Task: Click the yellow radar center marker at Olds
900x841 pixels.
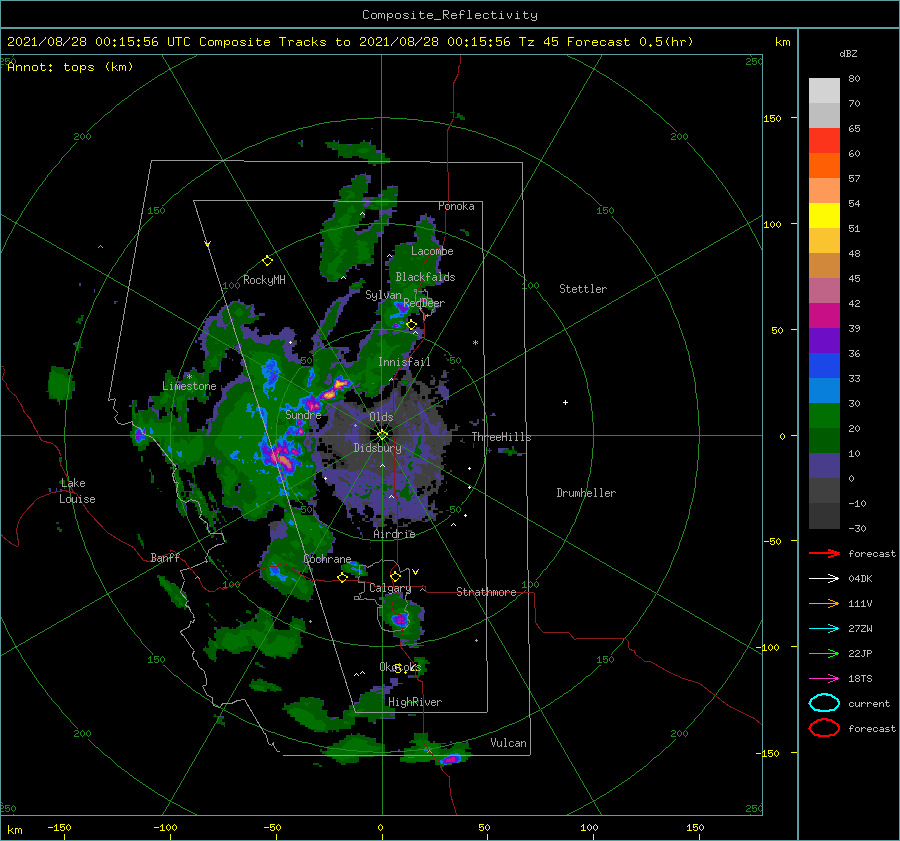Action: [x=382, y=435]
